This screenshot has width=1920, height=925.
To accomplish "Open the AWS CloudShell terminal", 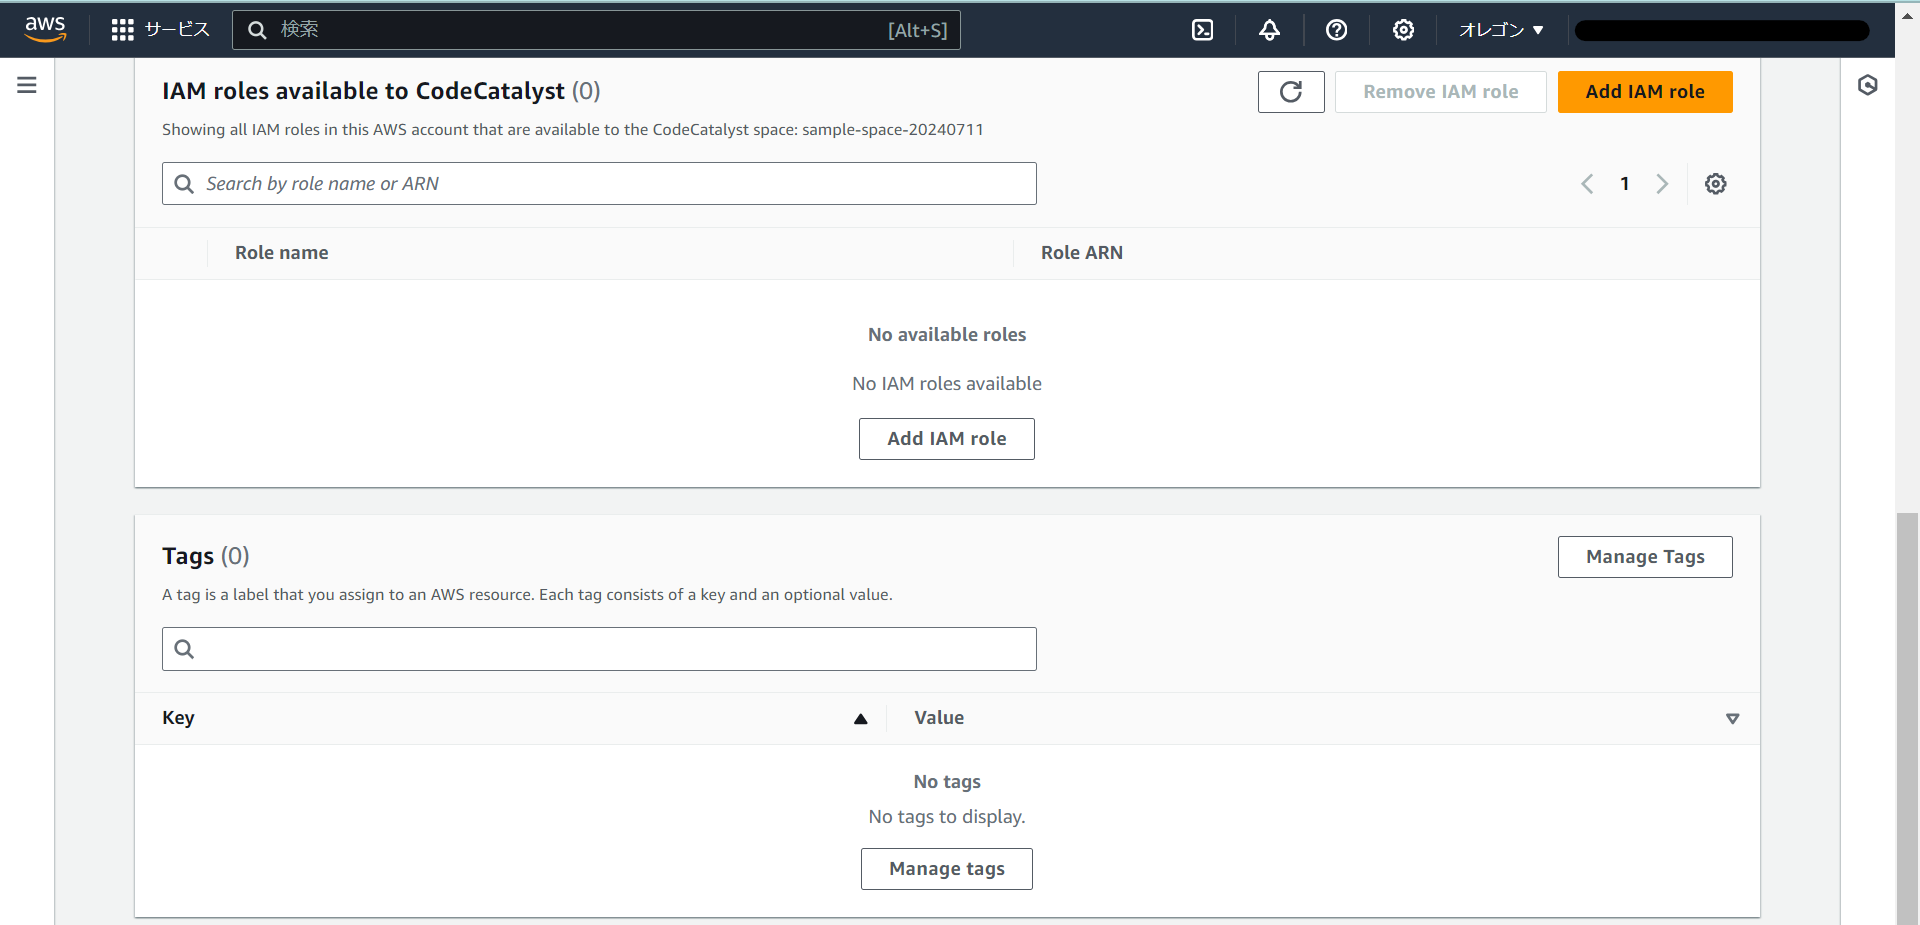I will [1201, 30].
